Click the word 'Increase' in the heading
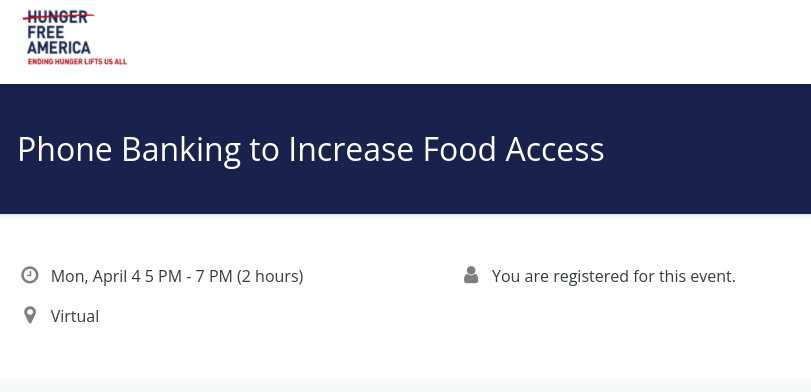Viewport: 811px width, 392px height. [x=351, y=149]
